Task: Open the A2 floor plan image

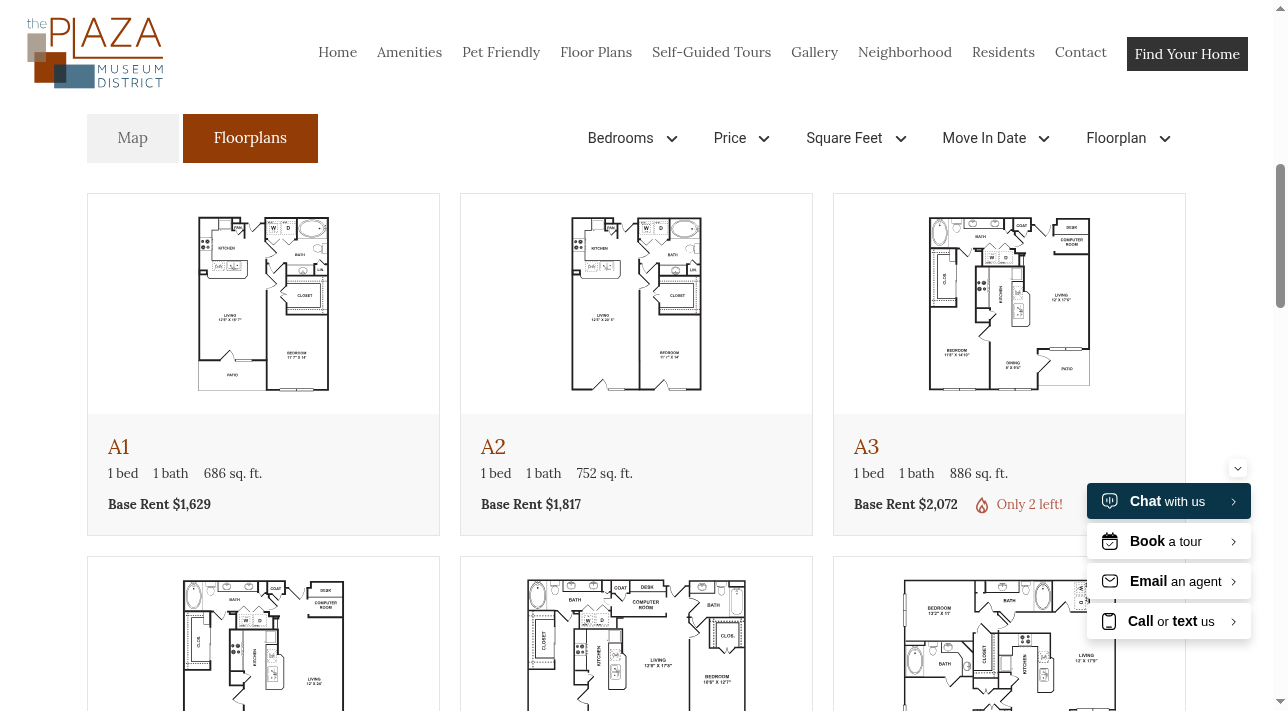Action: pos(636,304)
